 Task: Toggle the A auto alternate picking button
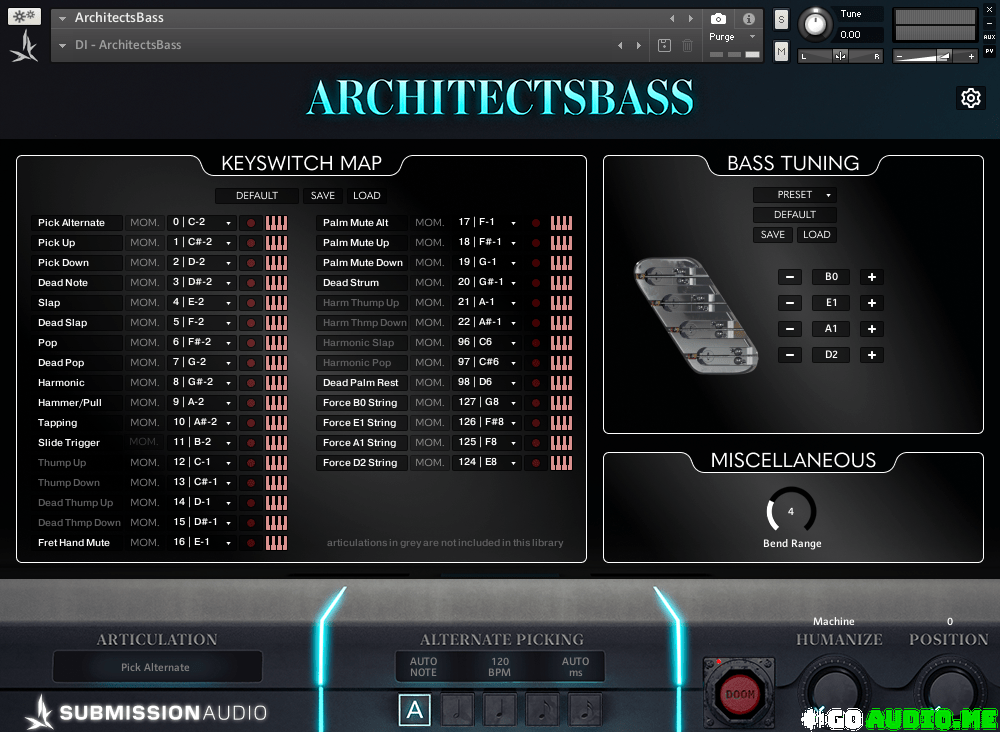tap(415, 710)
